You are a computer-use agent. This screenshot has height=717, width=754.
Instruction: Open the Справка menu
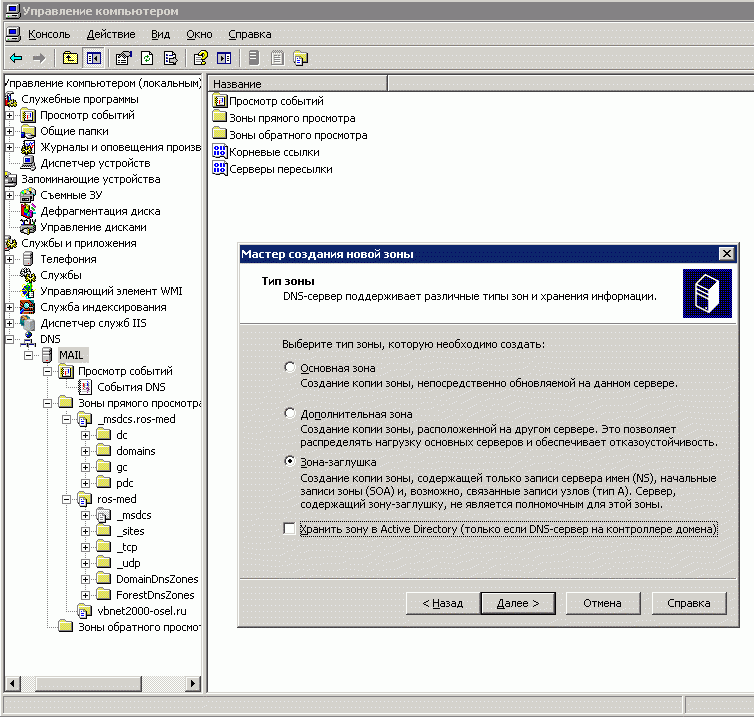coord(250,34)
